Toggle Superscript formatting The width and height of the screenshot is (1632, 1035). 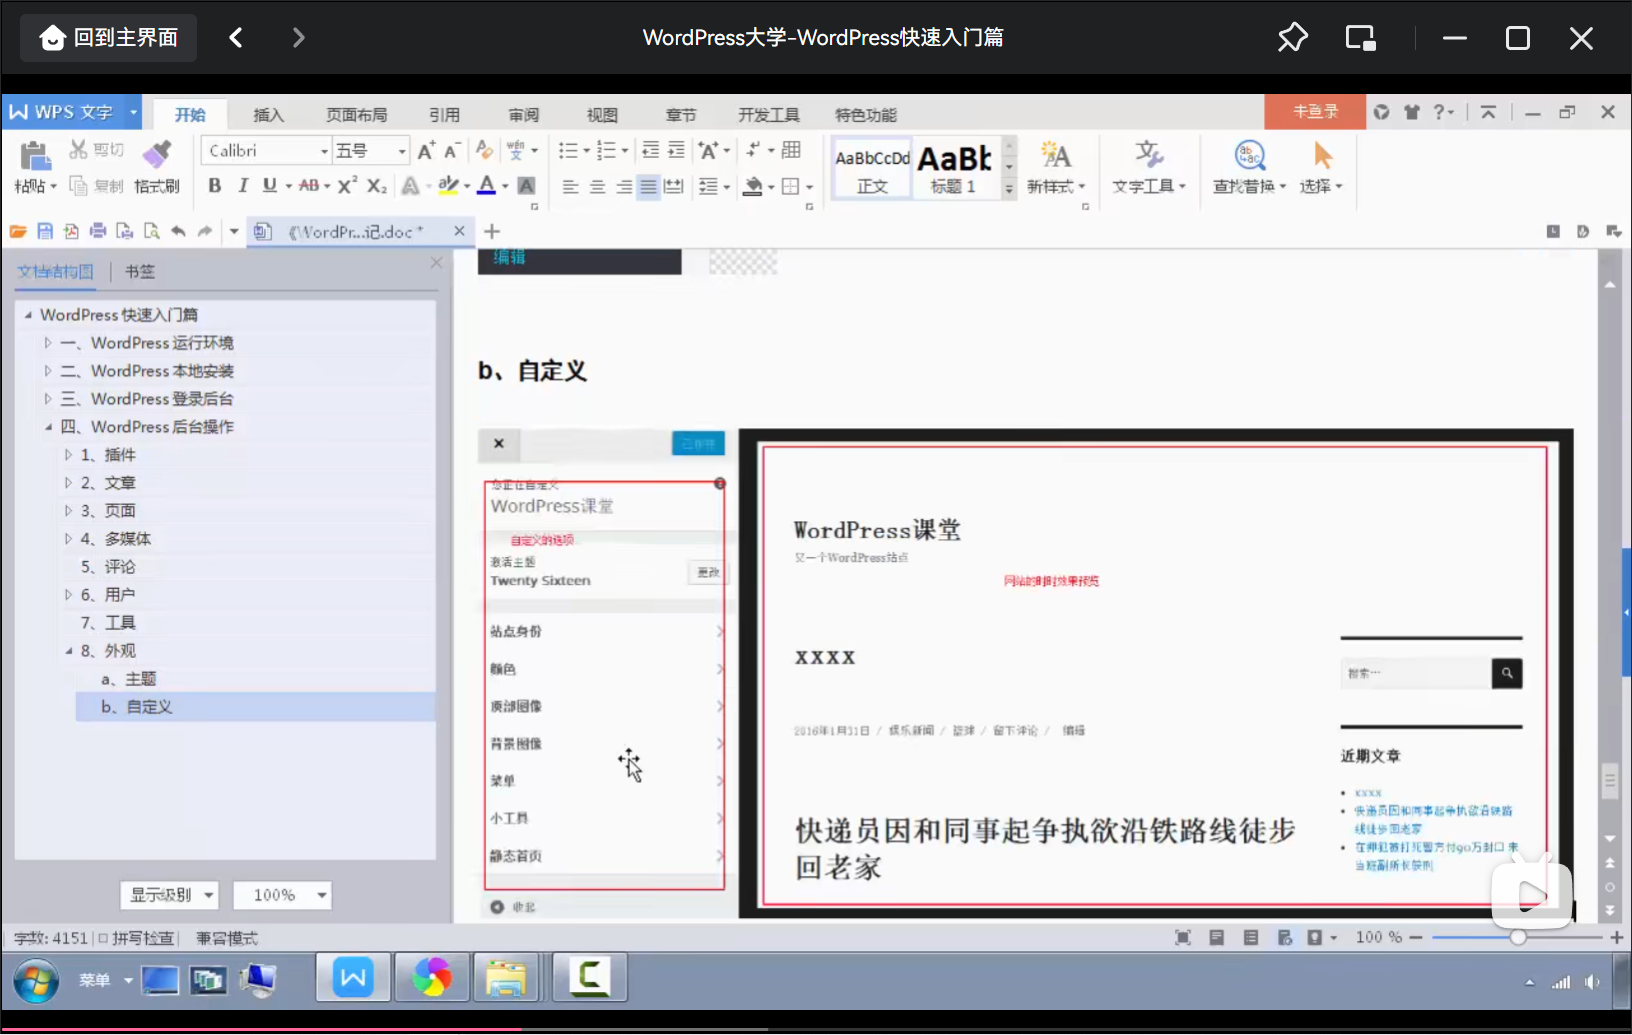(x=347, y=186)
